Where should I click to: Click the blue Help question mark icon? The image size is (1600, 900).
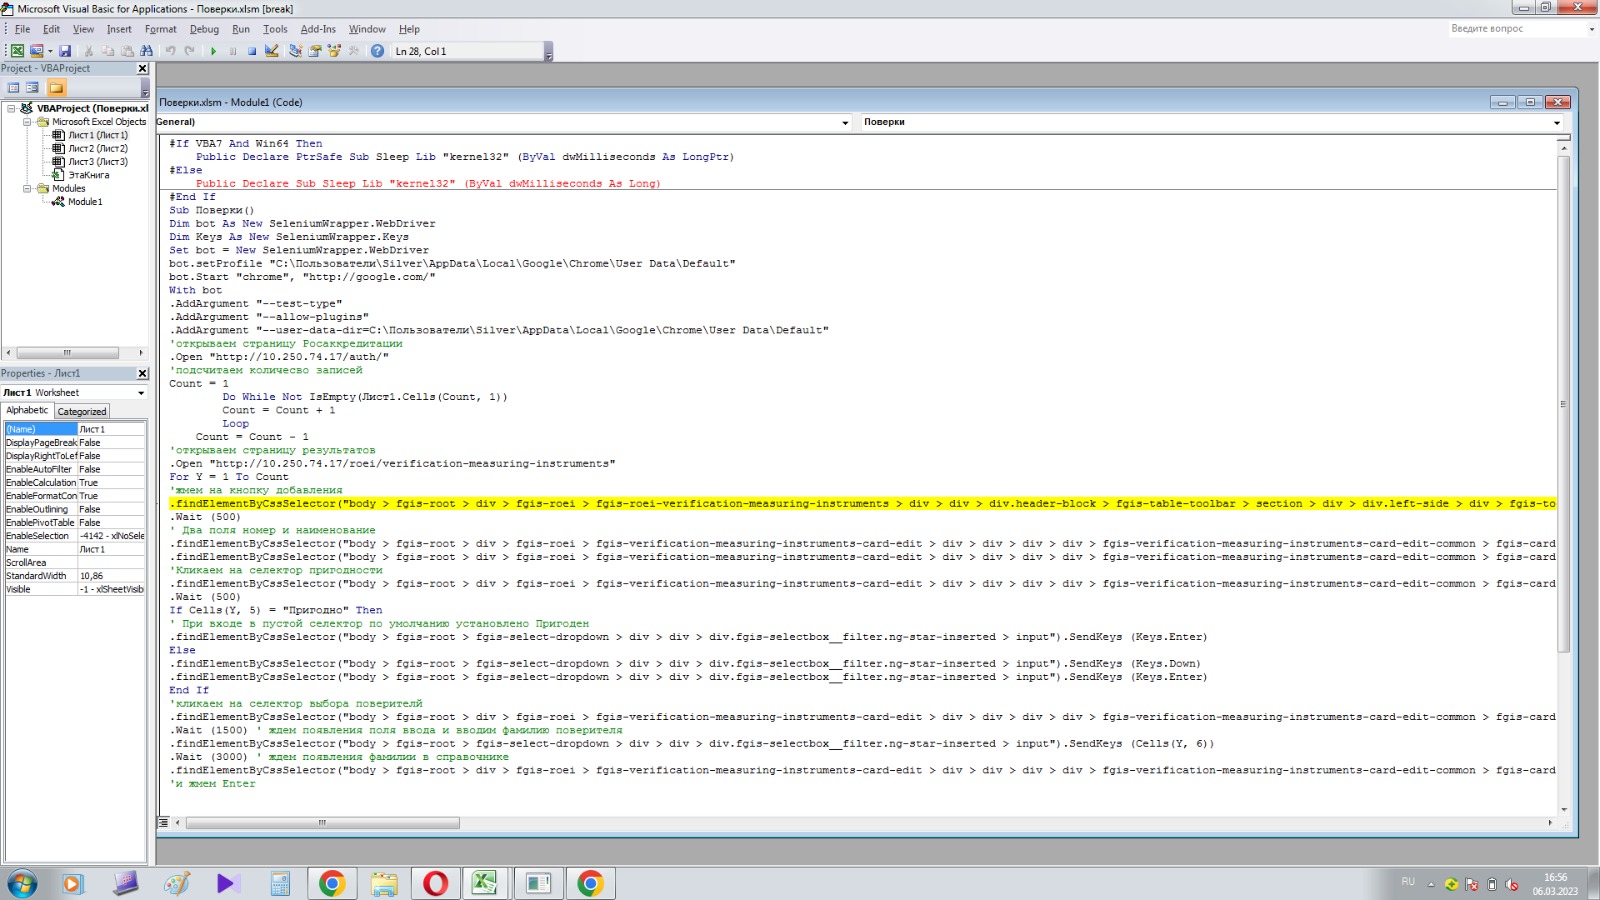pyautogui.click(x=377, y=51)
